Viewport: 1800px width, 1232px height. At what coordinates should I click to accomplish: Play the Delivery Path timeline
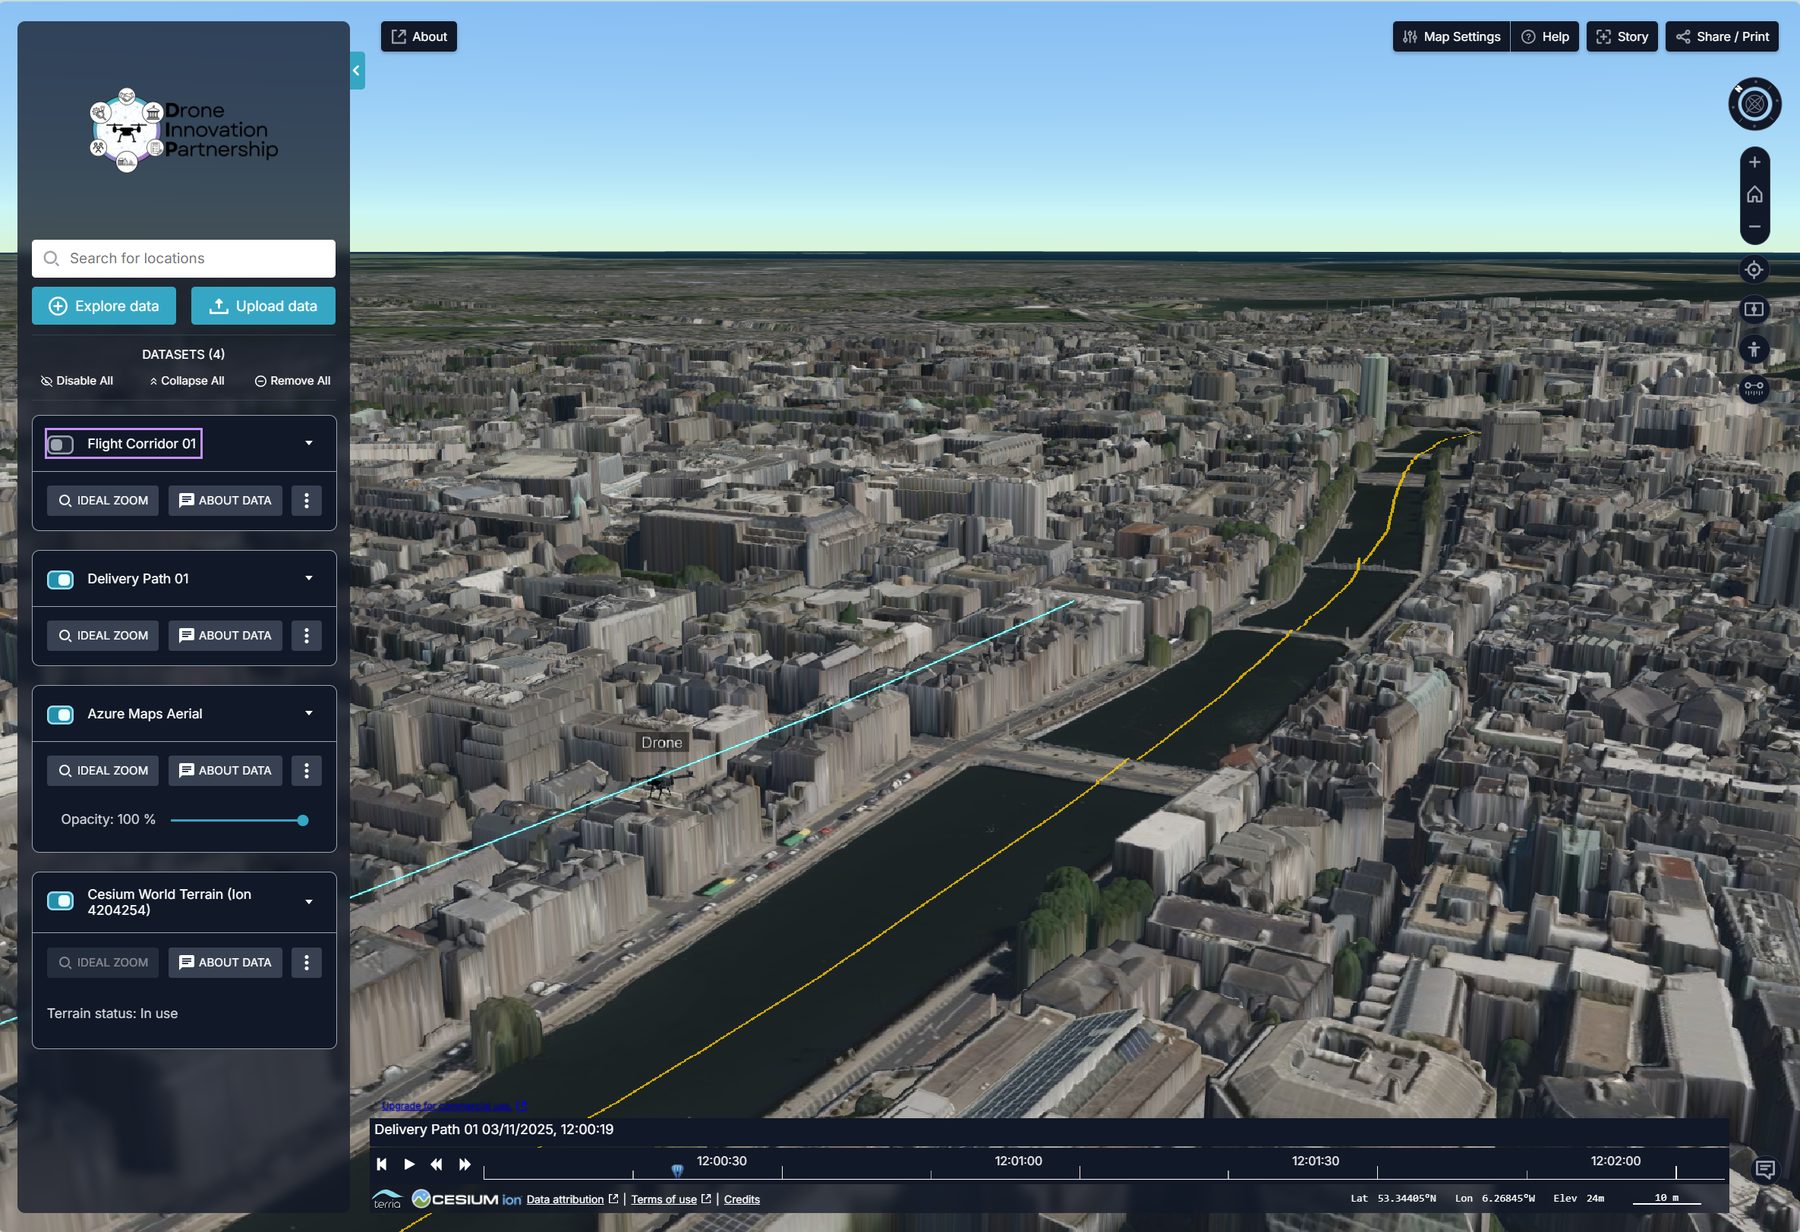(409, 1164)
